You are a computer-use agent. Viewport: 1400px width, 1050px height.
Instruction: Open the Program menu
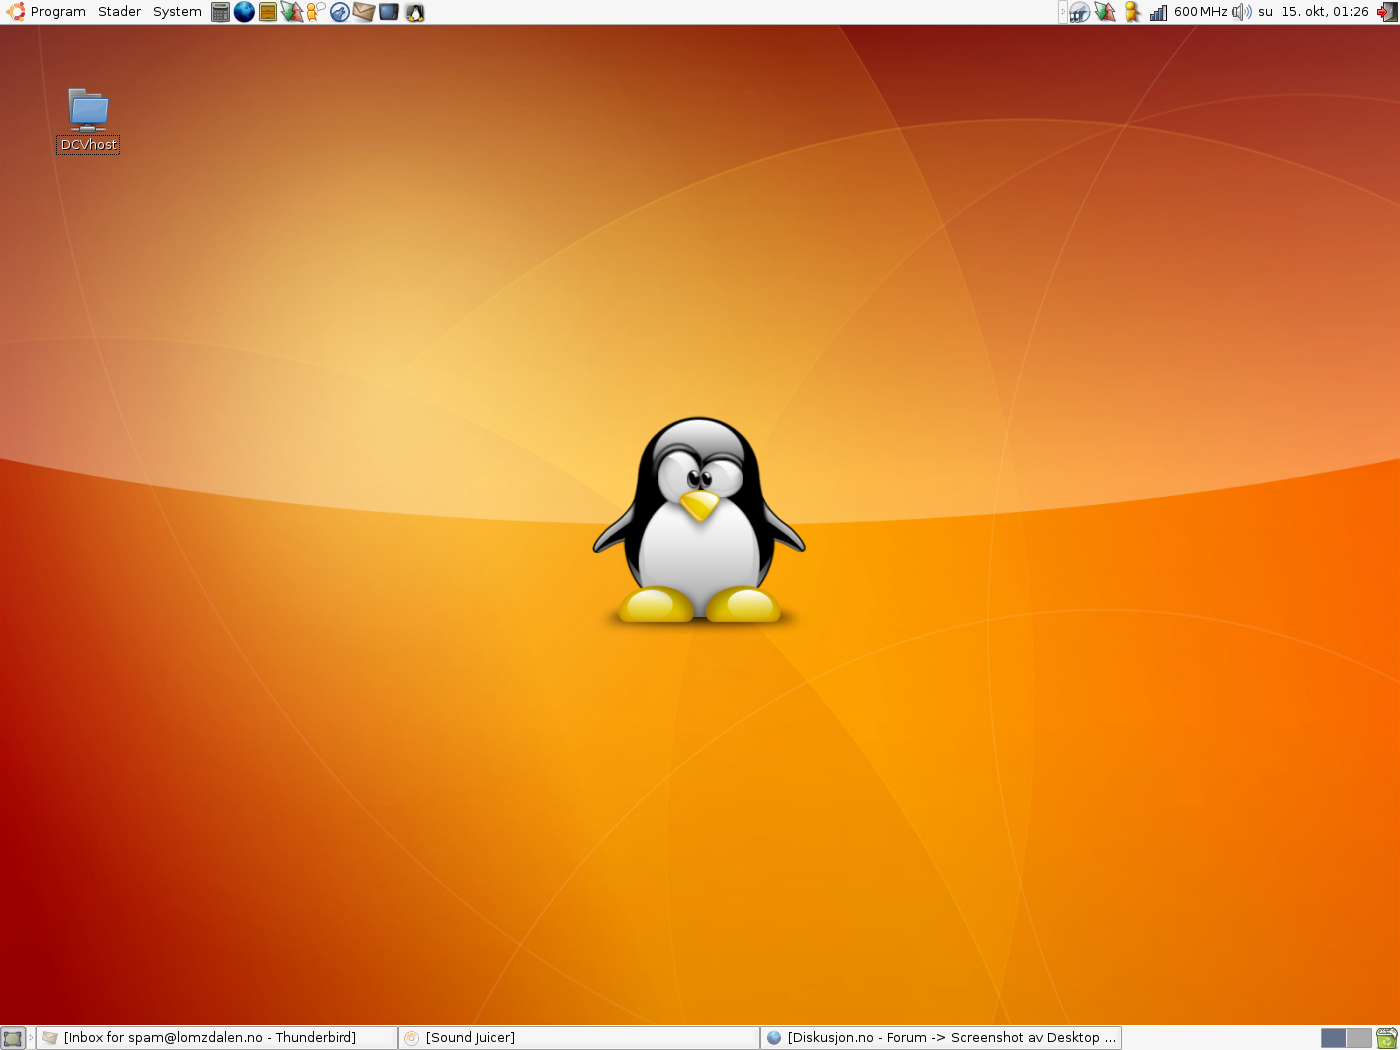click(58, 12)
